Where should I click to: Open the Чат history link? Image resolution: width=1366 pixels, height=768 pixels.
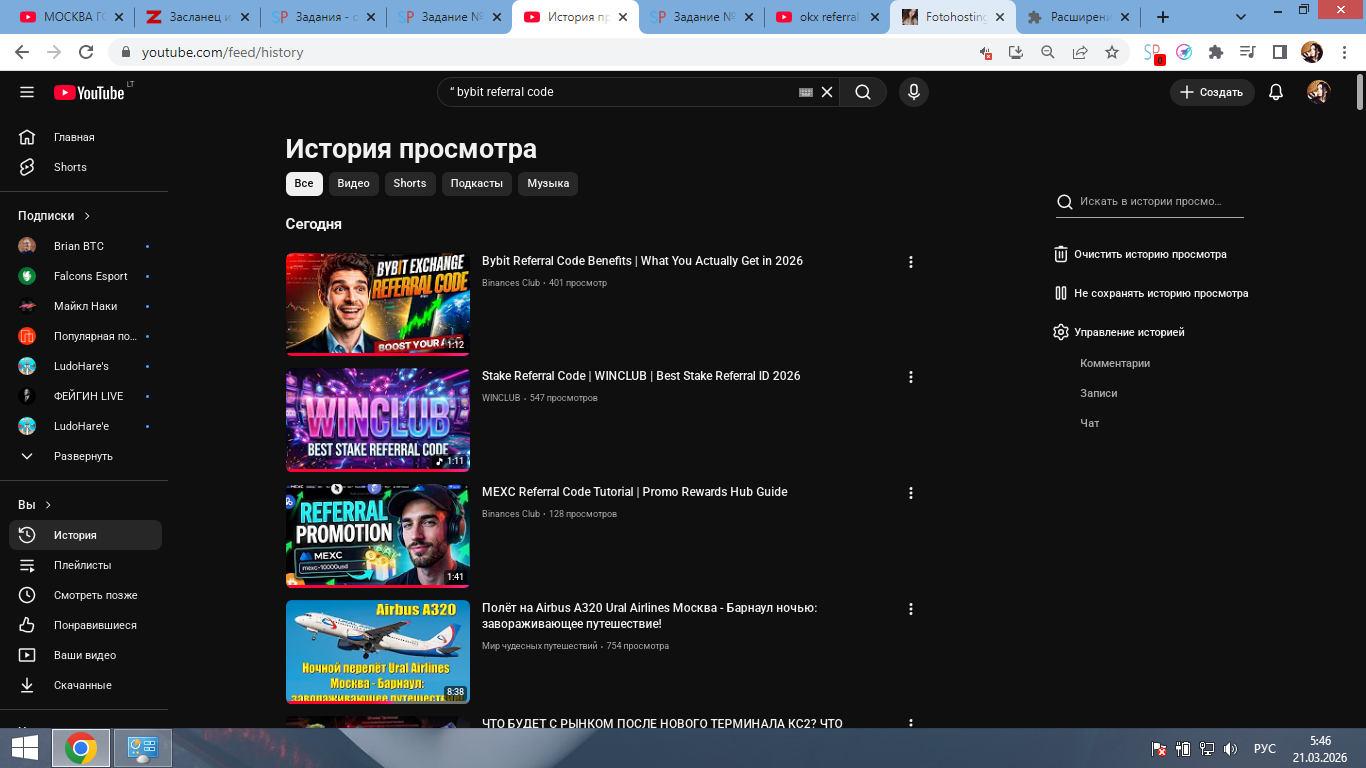(1089, 423)
